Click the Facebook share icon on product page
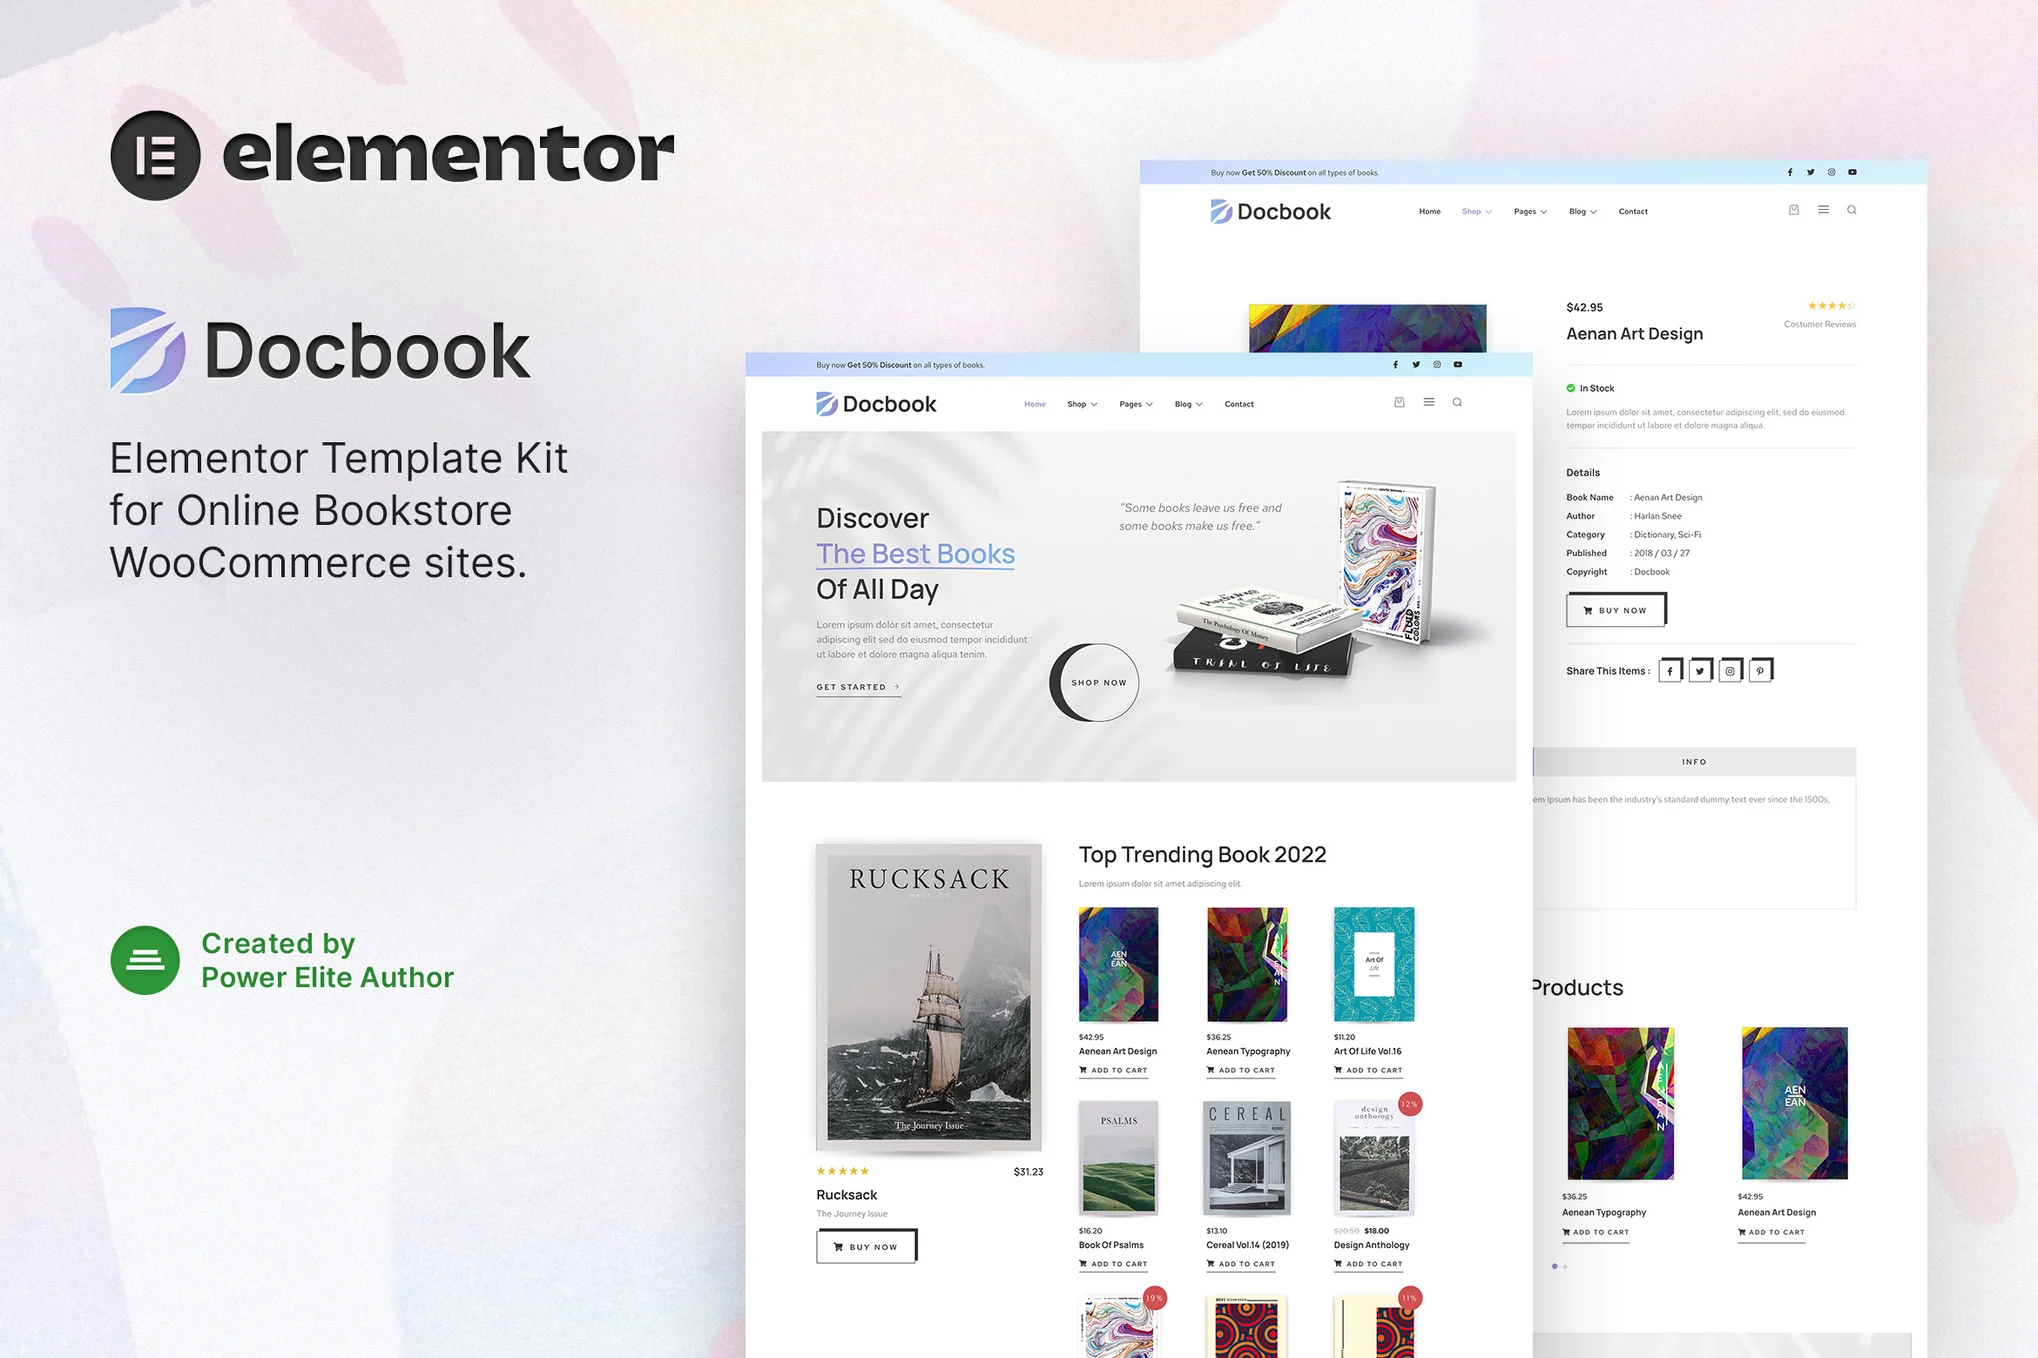2038x1358 pixels. (1668, 670)
